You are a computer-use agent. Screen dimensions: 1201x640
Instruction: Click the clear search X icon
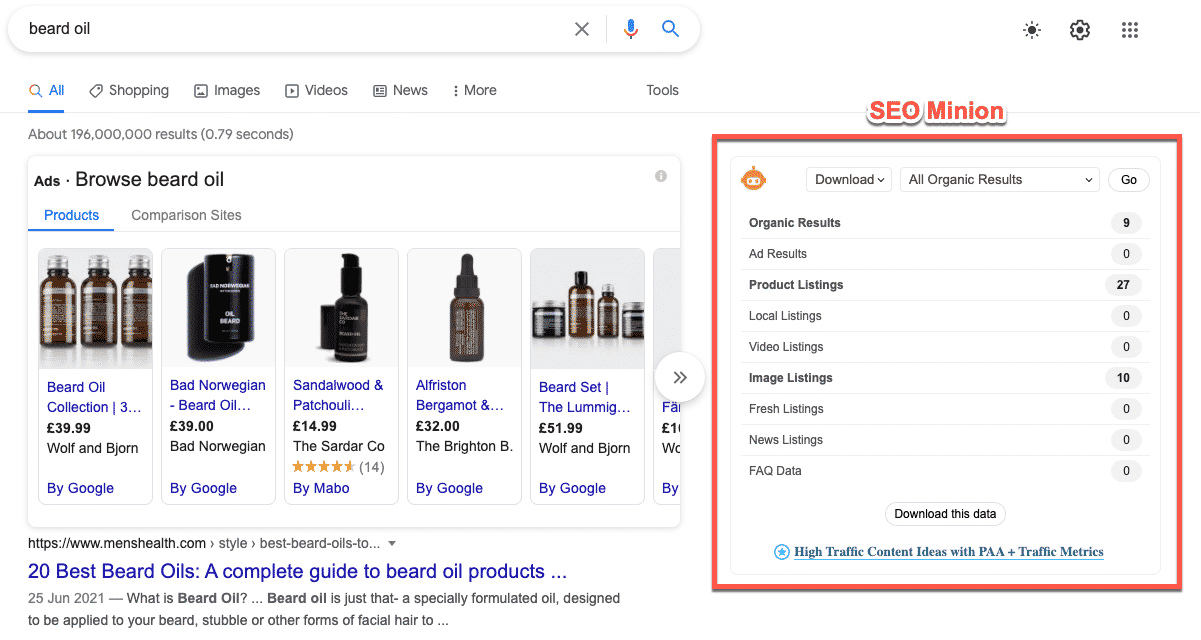[582, 29]
